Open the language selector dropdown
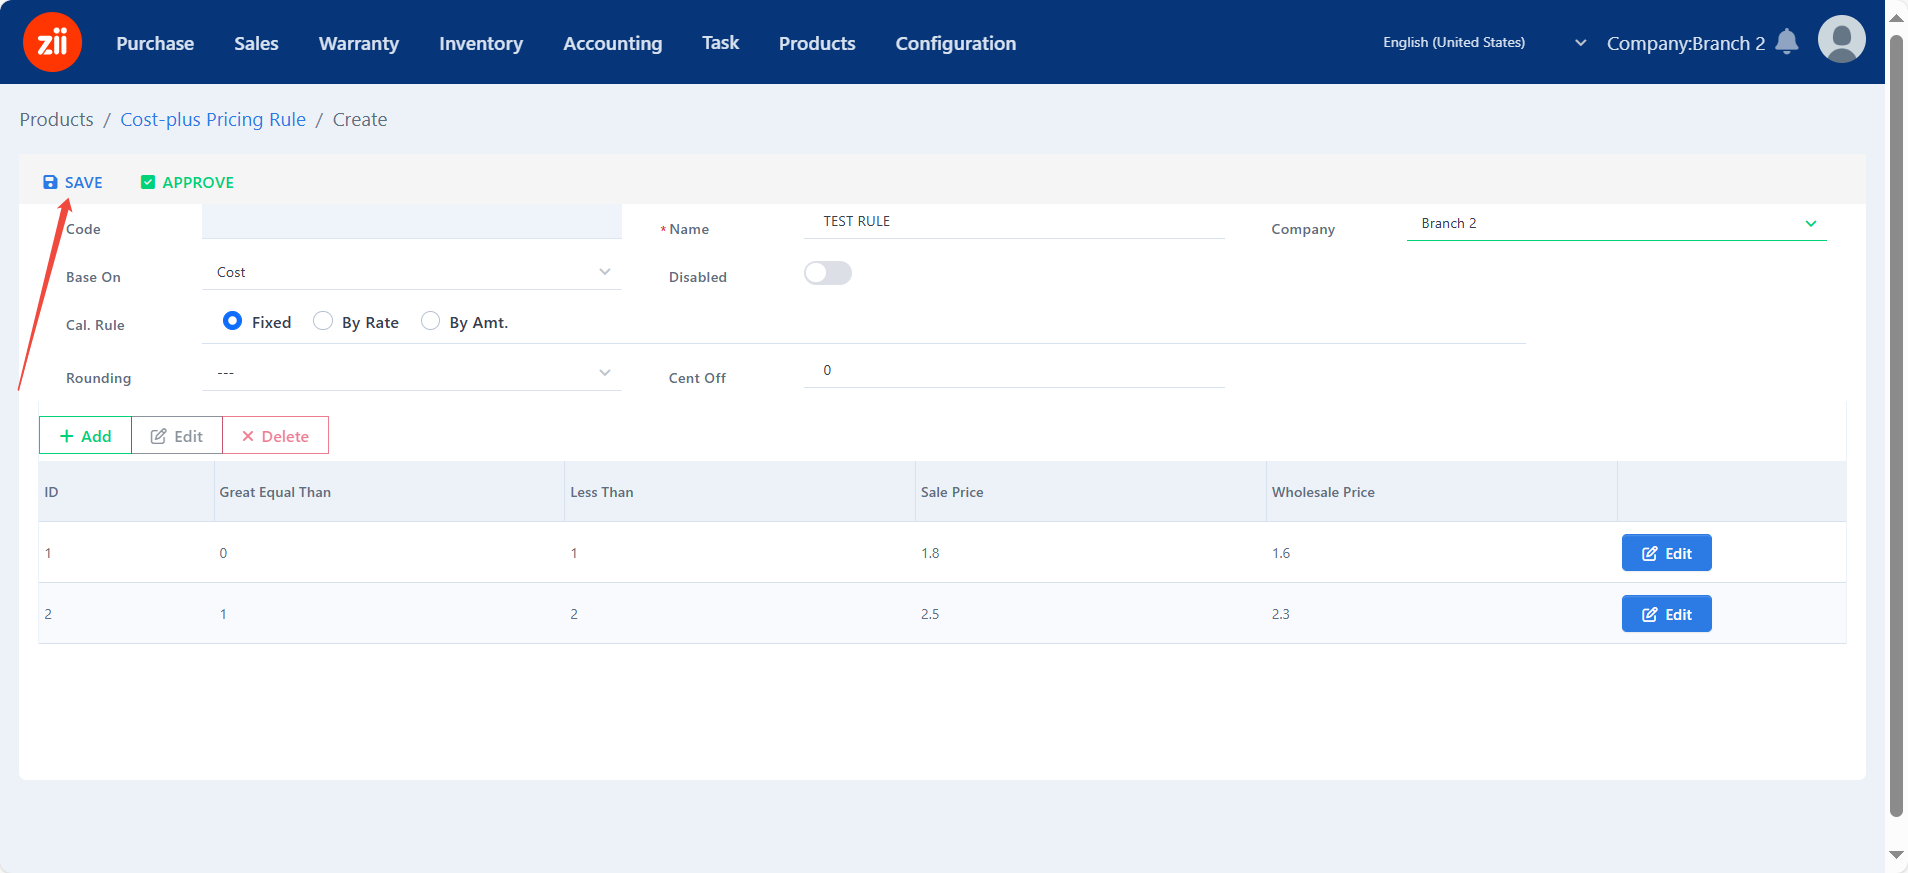1908x873 pixels. tap(1484, 42)
